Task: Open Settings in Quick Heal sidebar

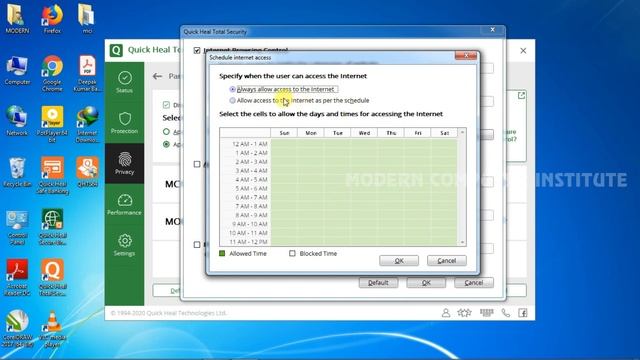Action: coord(124,245)
